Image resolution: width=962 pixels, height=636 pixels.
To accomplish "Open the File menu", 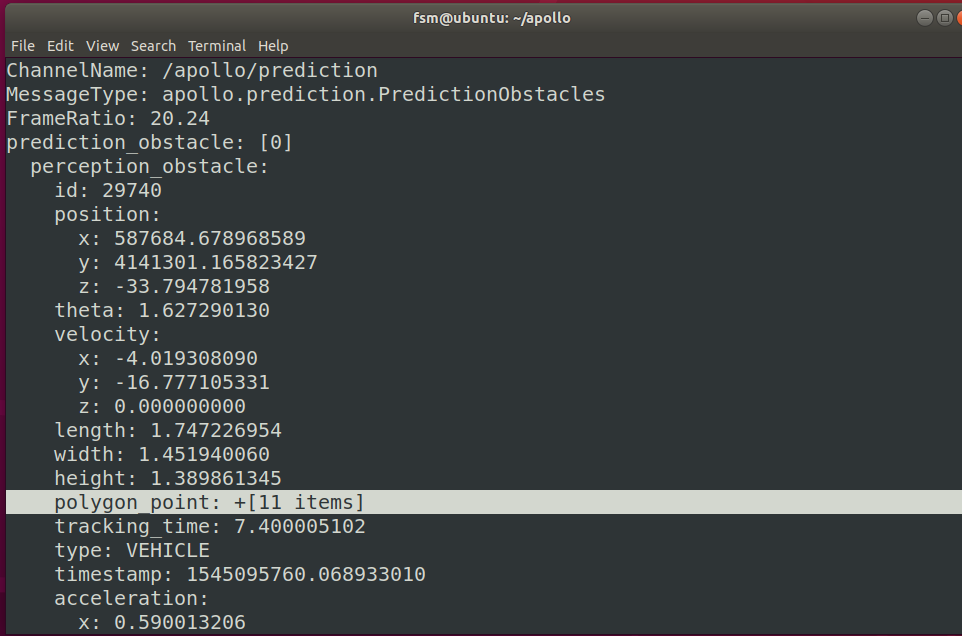I will pos(22,46).
